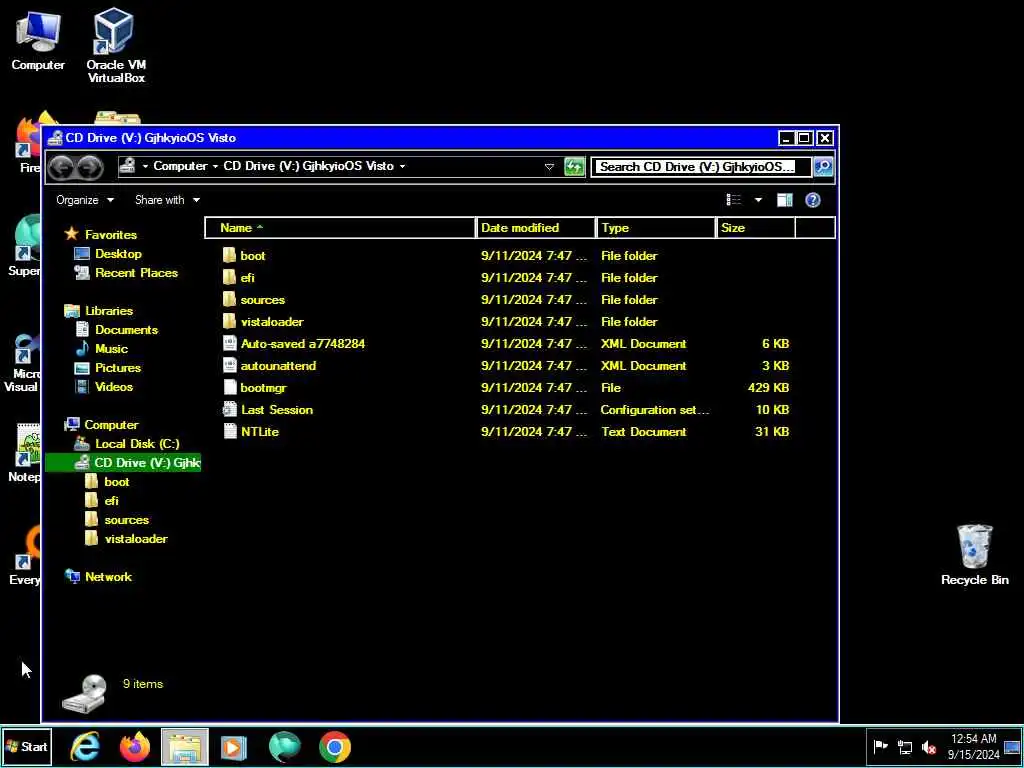Toggle the preview pane icon
The height and width of the screenshot is (768, 1024).
(784, 200)
